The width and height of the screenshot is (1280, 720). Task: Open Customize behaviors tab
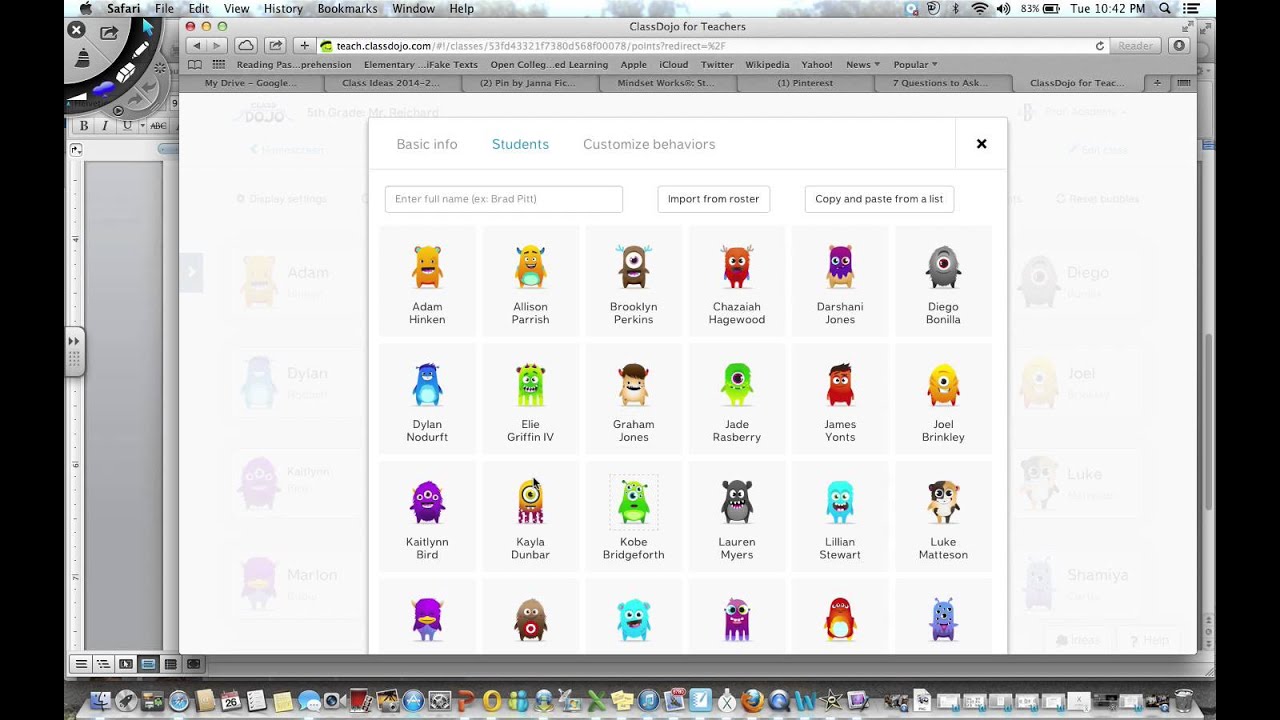point(649,144)
